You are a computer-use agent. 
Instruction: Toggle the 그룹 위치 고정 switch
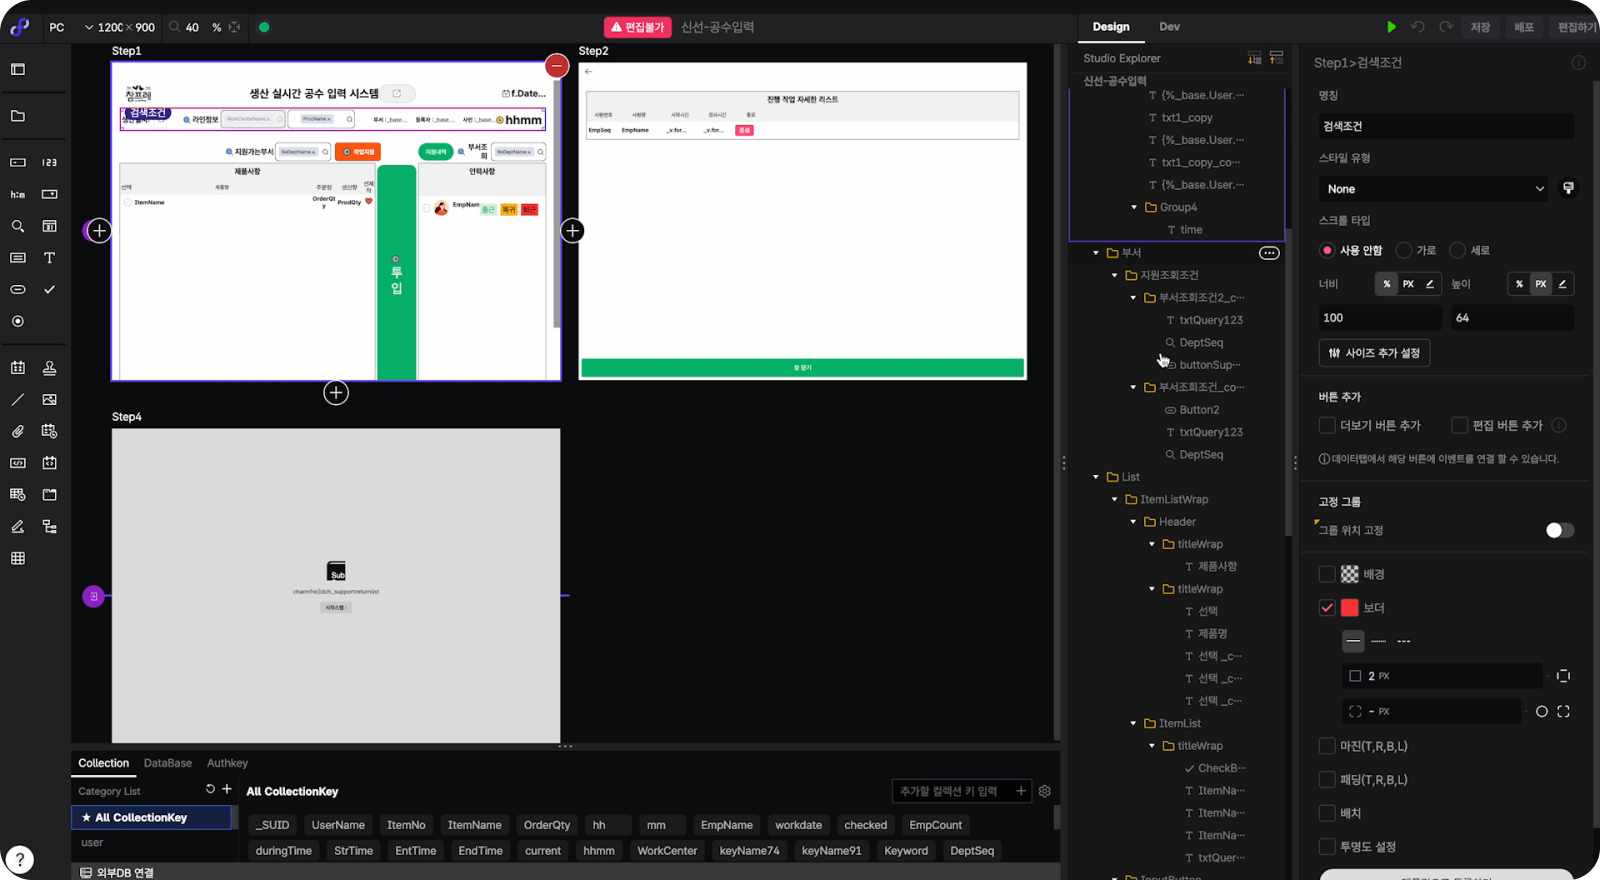(x=1559, y=530)
